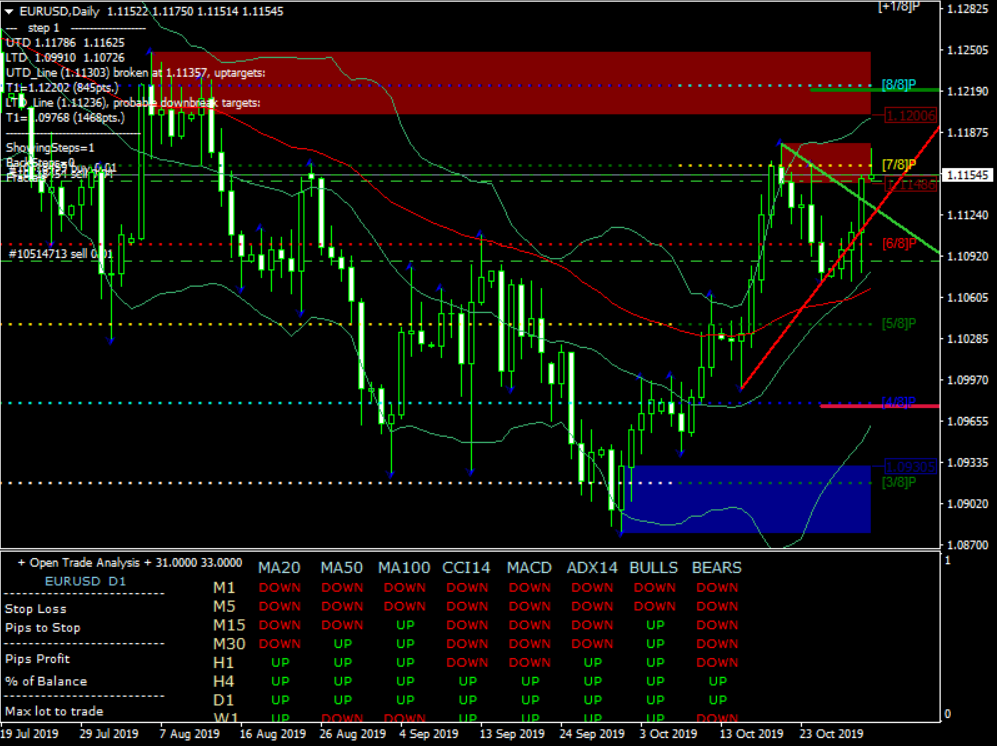Screen dimensions: 999x746
Task: Click the MA20 column header
Action: pos(279,568)
